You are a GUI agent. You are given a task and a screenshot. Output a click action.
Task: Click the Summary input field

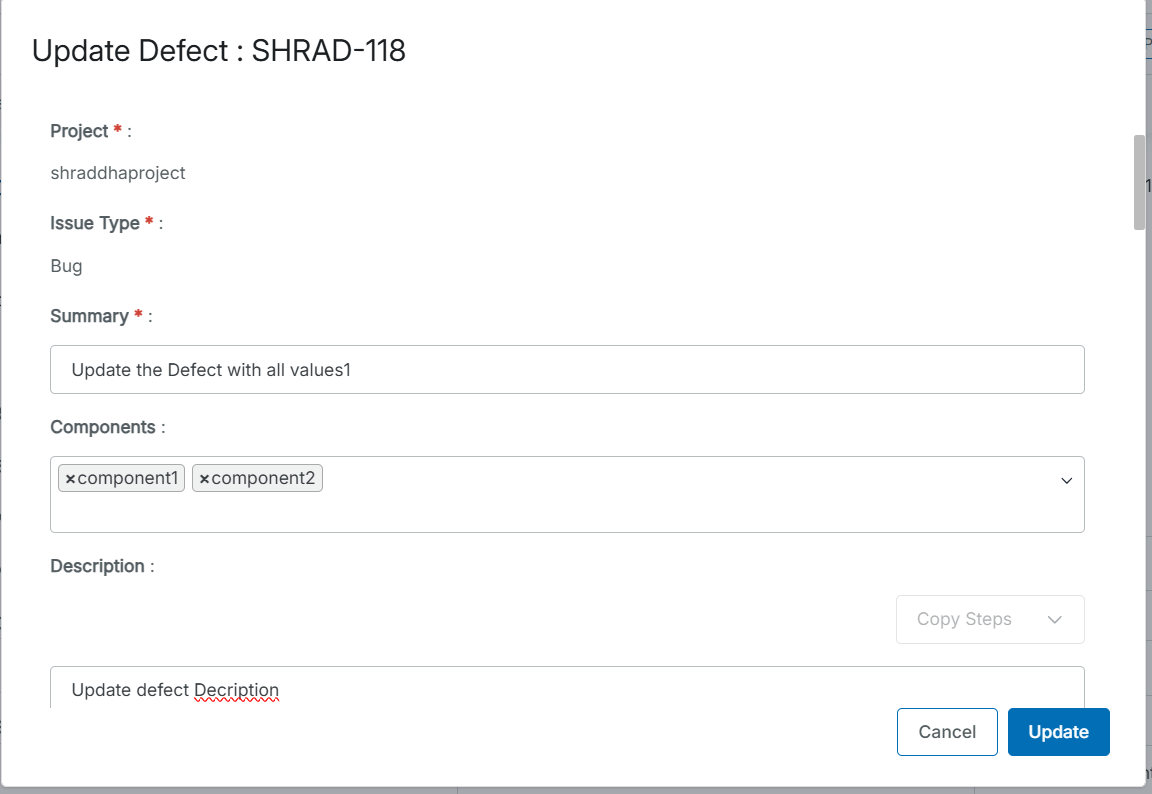[567, 369]
